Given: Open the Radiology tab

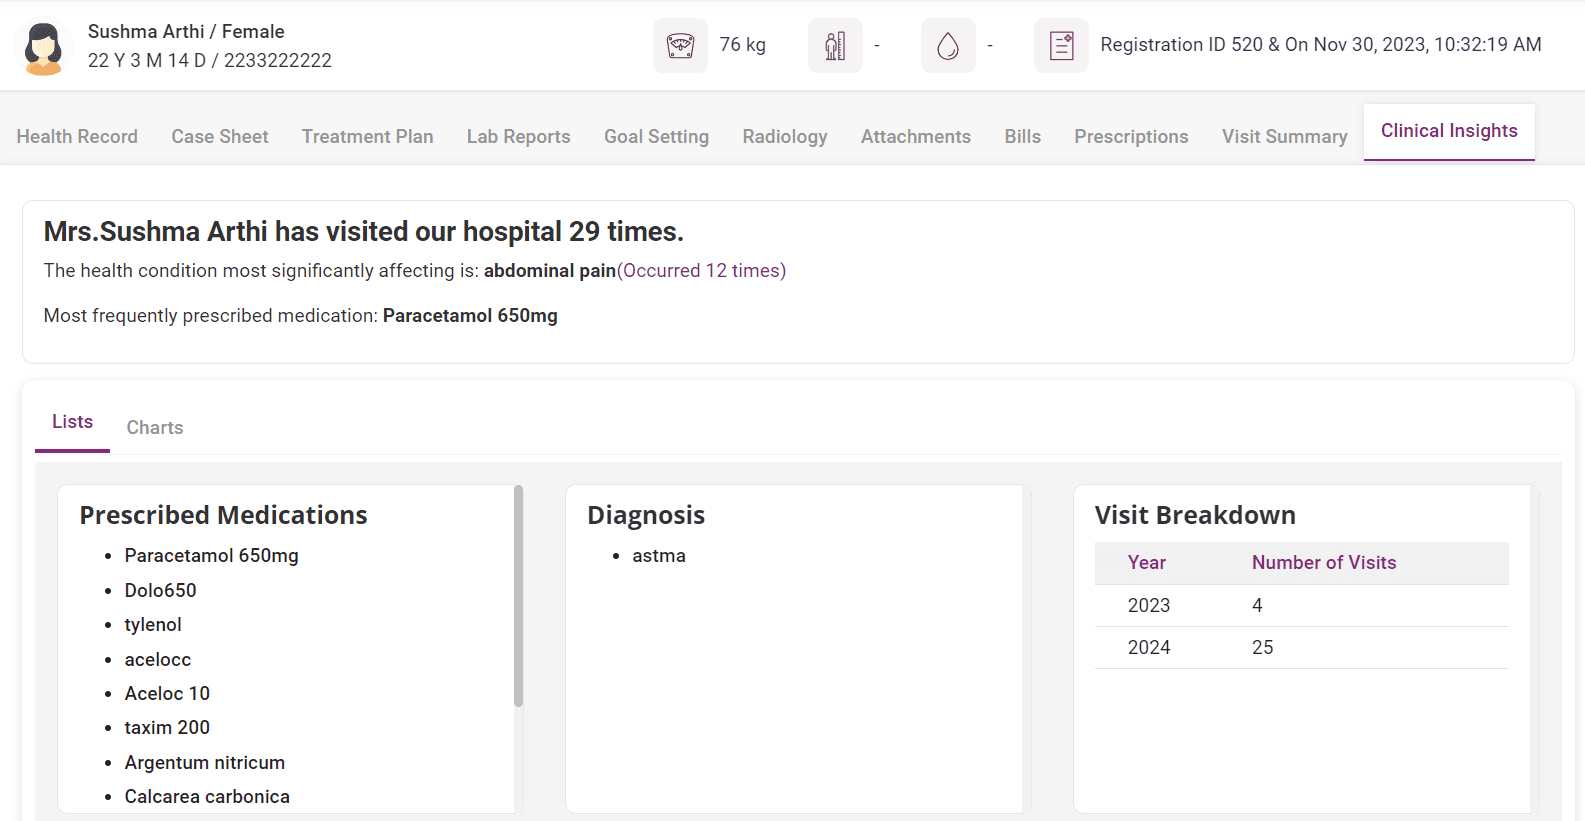Looking at the screenshot, I should (x=784, y=137).
